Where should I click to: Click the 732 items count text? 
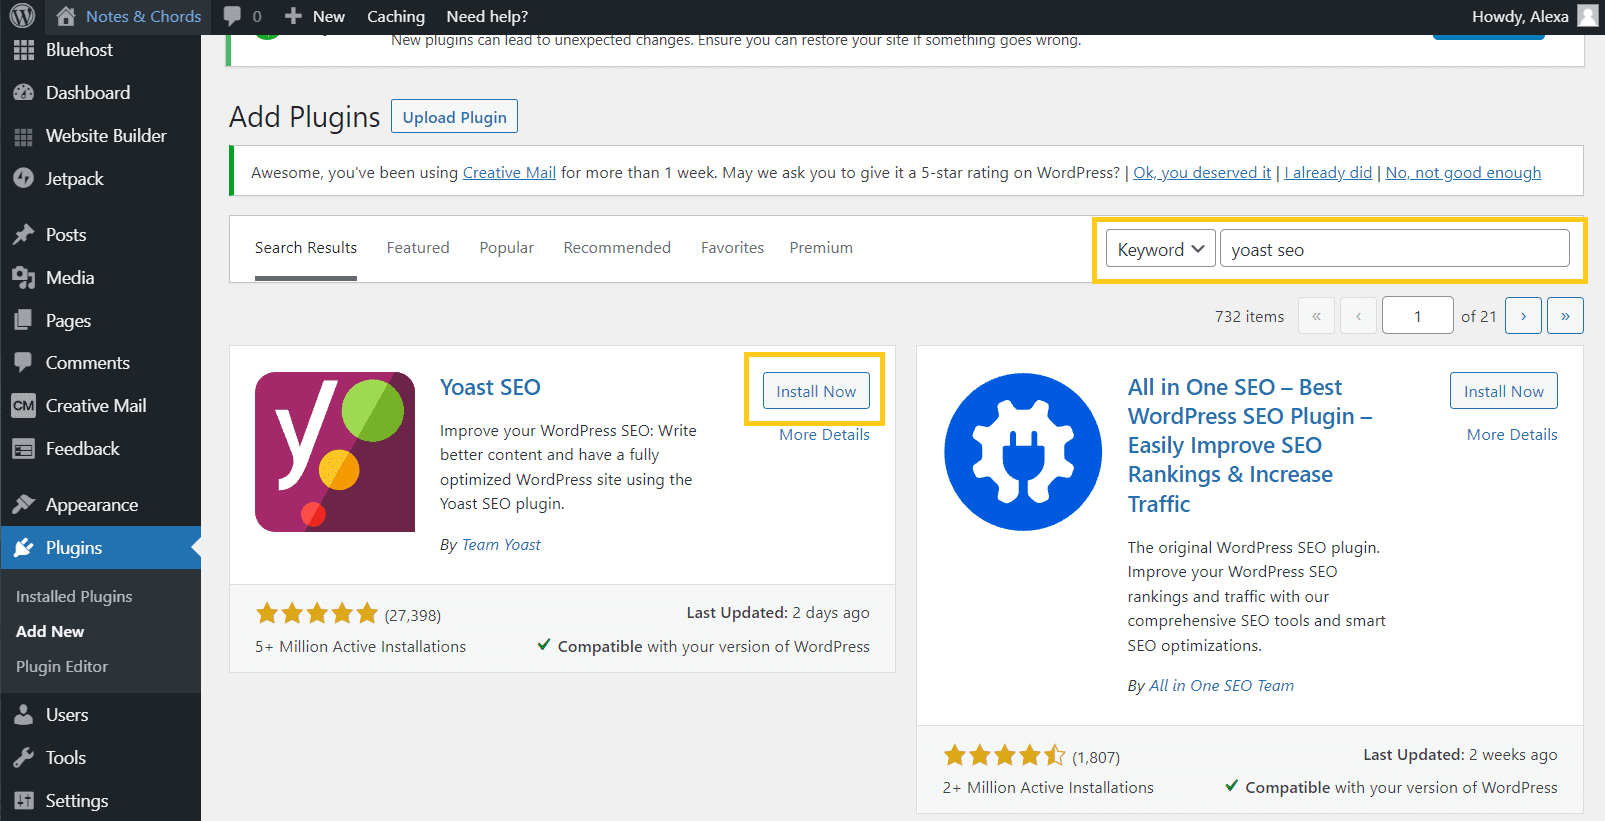(x=1249, y=316)
